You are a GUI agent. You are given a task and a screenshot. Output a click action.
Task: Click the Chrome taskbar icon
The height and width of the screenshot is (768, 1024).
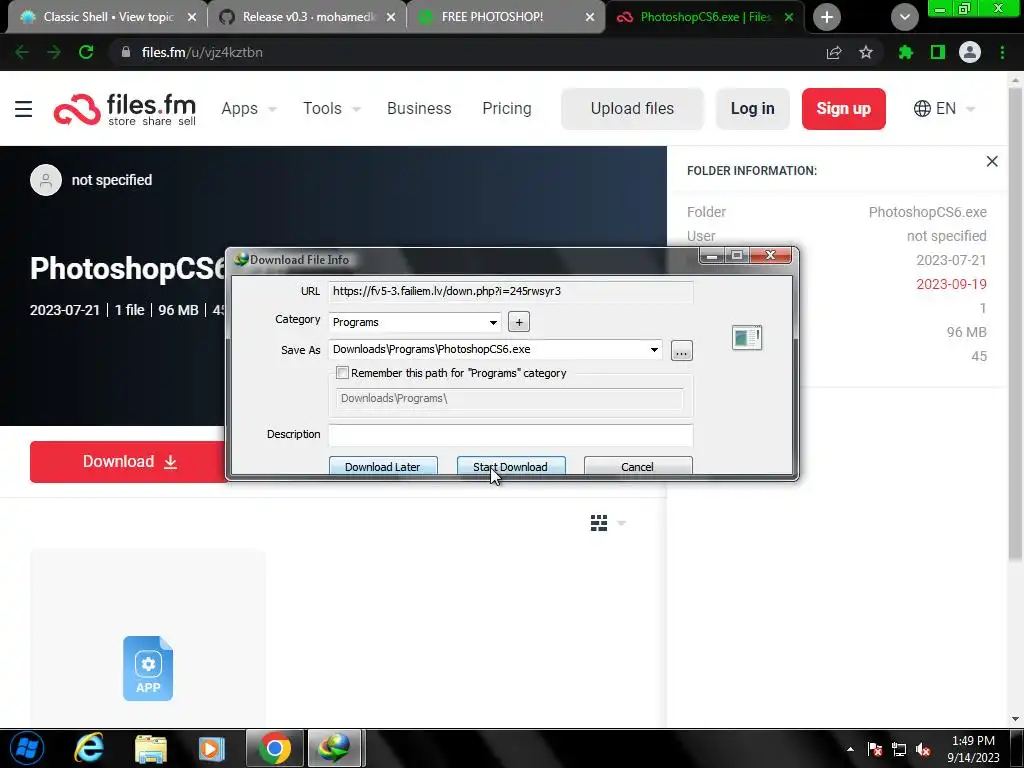(x=274, y=748)
